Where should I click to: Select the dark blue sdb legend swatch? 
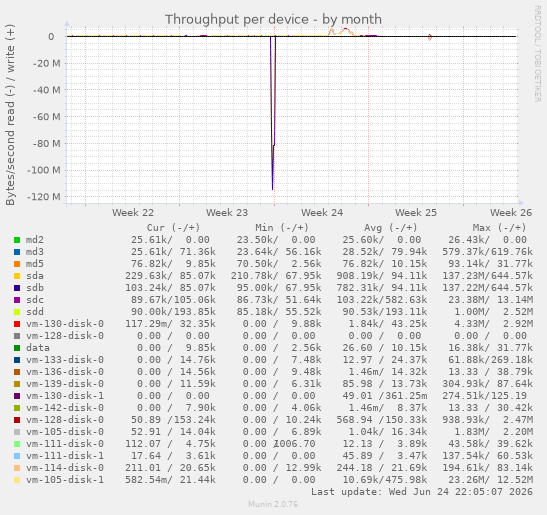tap(17, 288)
